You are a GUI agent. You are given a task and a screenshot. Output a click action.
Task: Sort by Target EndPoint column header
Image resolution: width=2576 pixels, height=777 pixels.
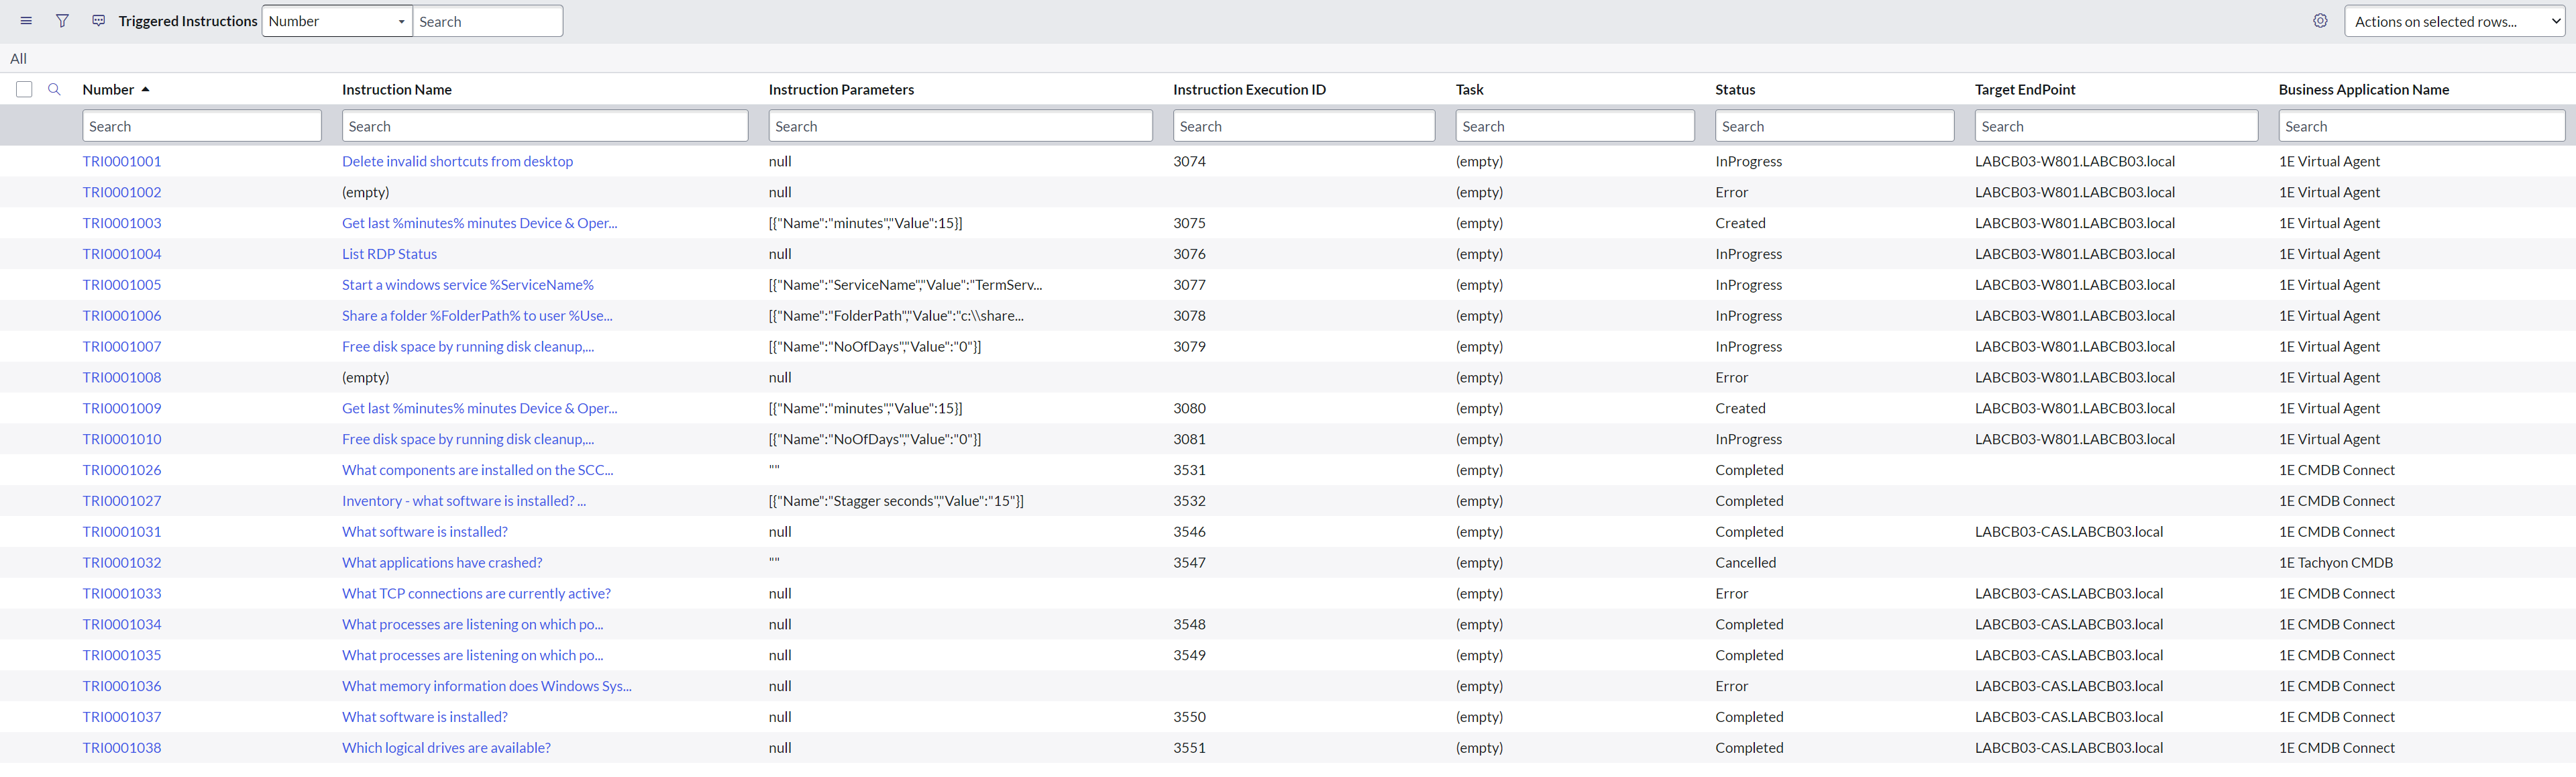[2025, 90]
